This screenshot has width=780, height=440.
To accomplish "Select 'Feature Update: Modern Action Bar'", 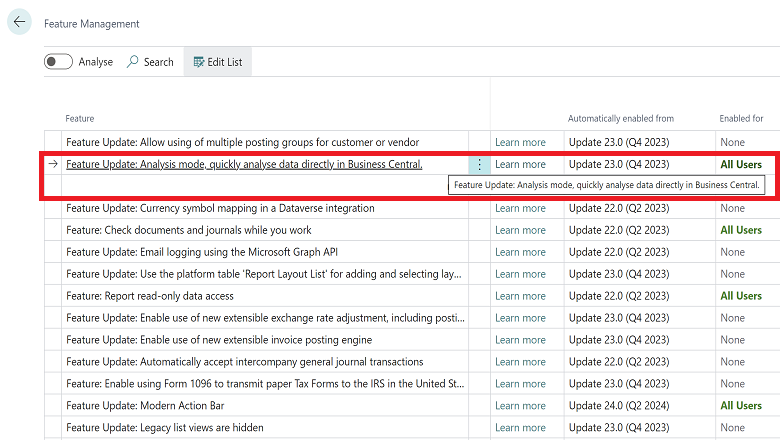I will tap(145, 406).
